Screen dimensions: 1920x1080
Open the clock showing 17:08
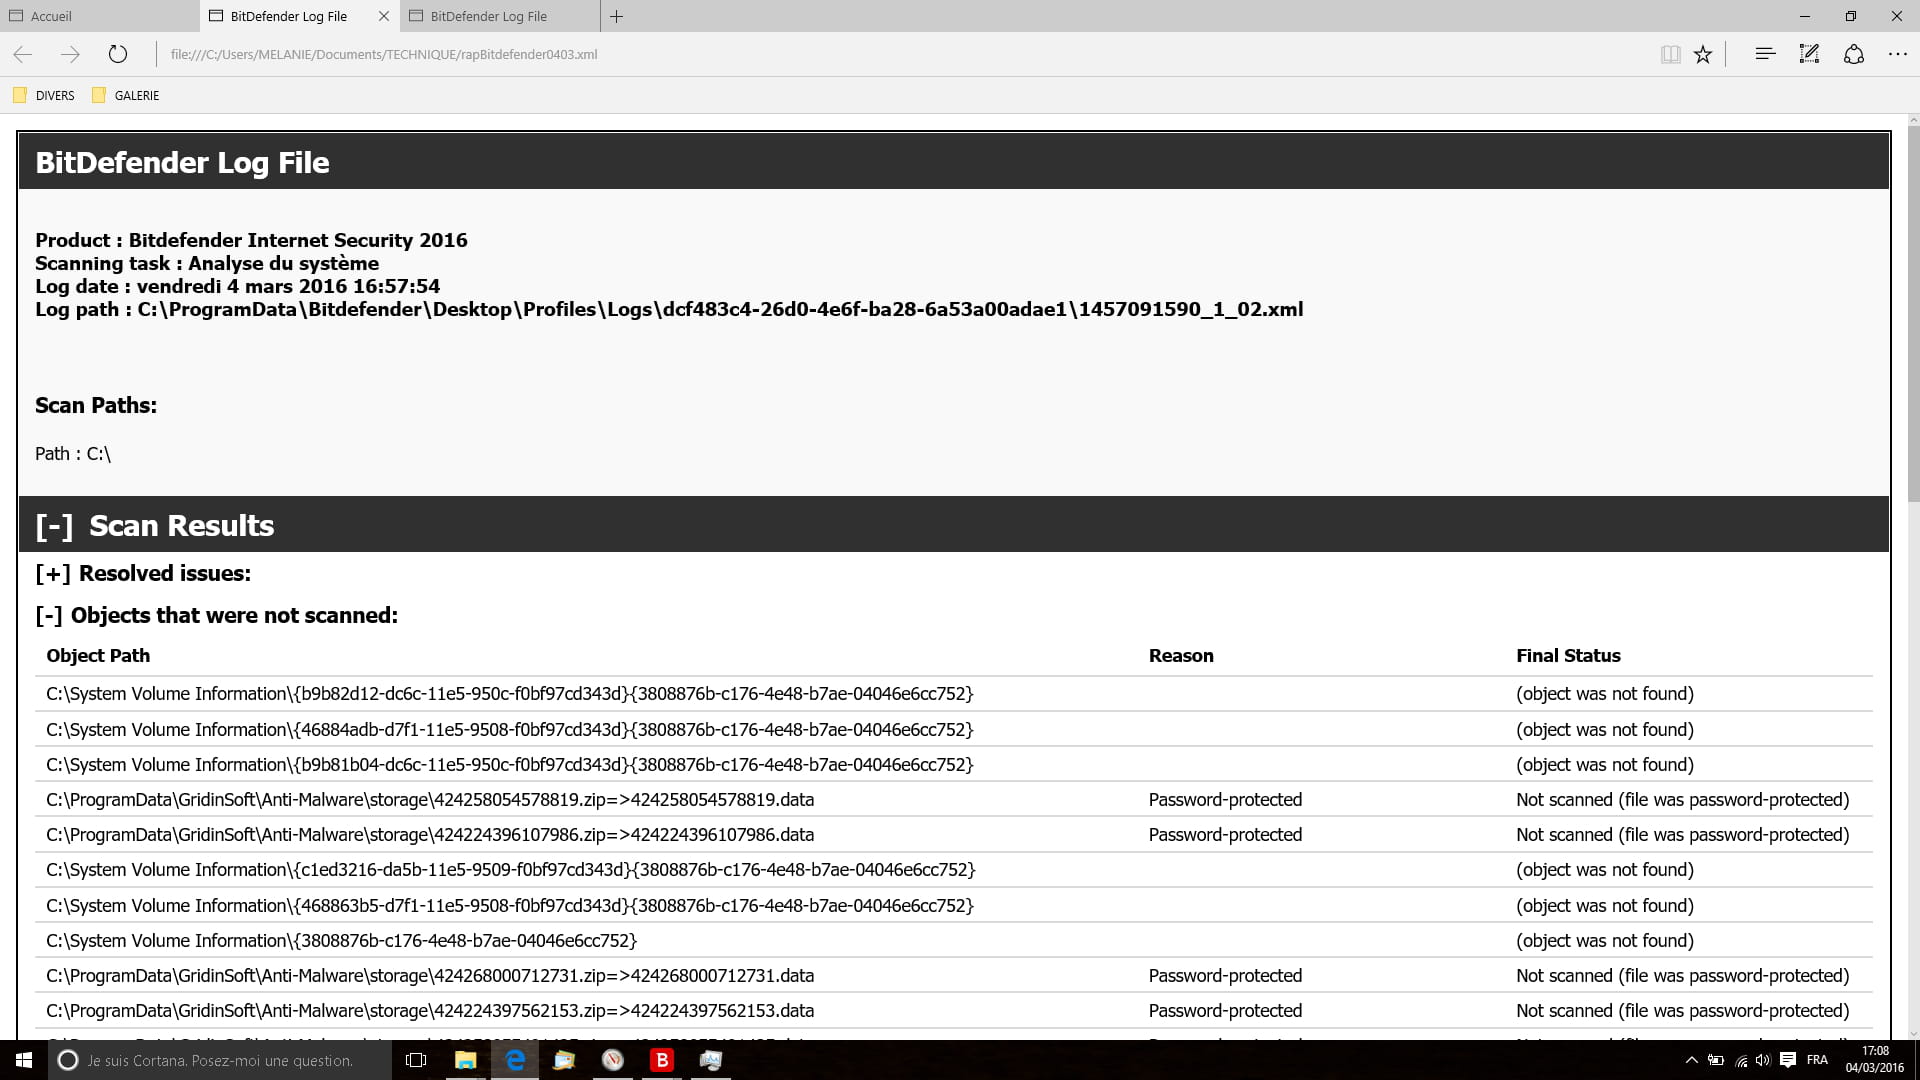(1875, 1060)
